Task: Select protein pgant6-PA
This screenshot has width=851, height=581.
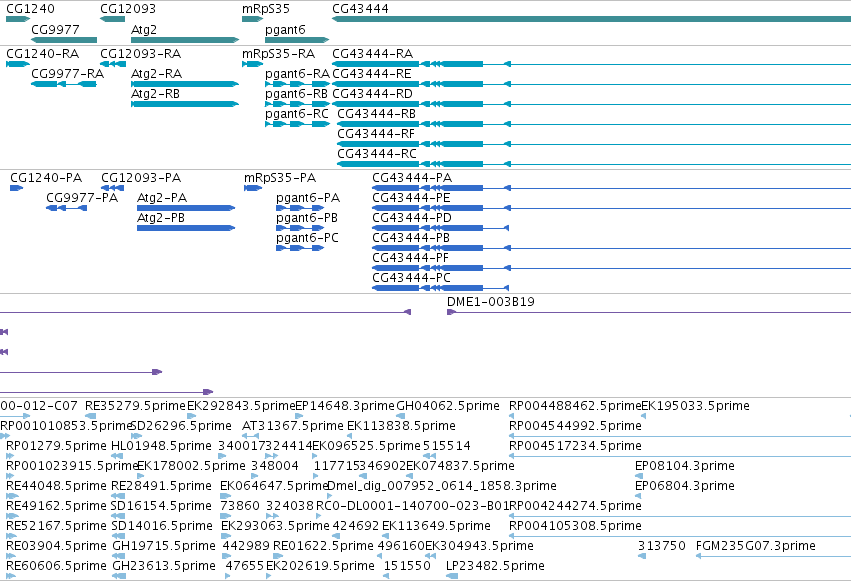Action: [308, 197]
